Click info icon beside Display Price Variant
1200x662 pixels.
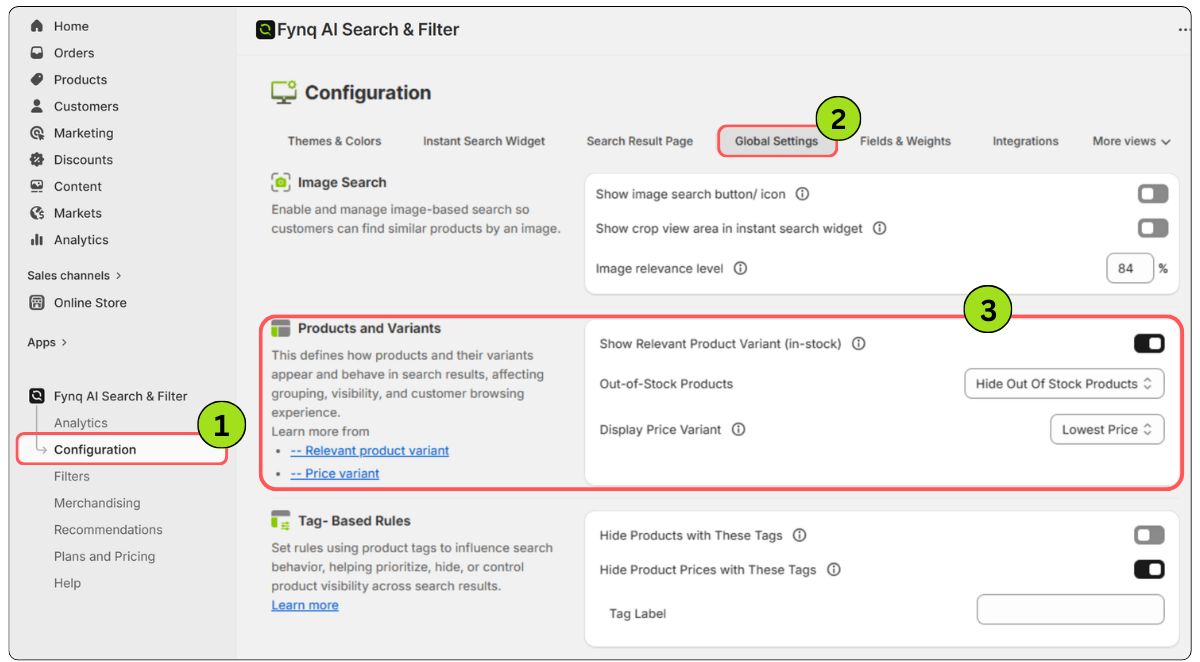pos(738,429)
